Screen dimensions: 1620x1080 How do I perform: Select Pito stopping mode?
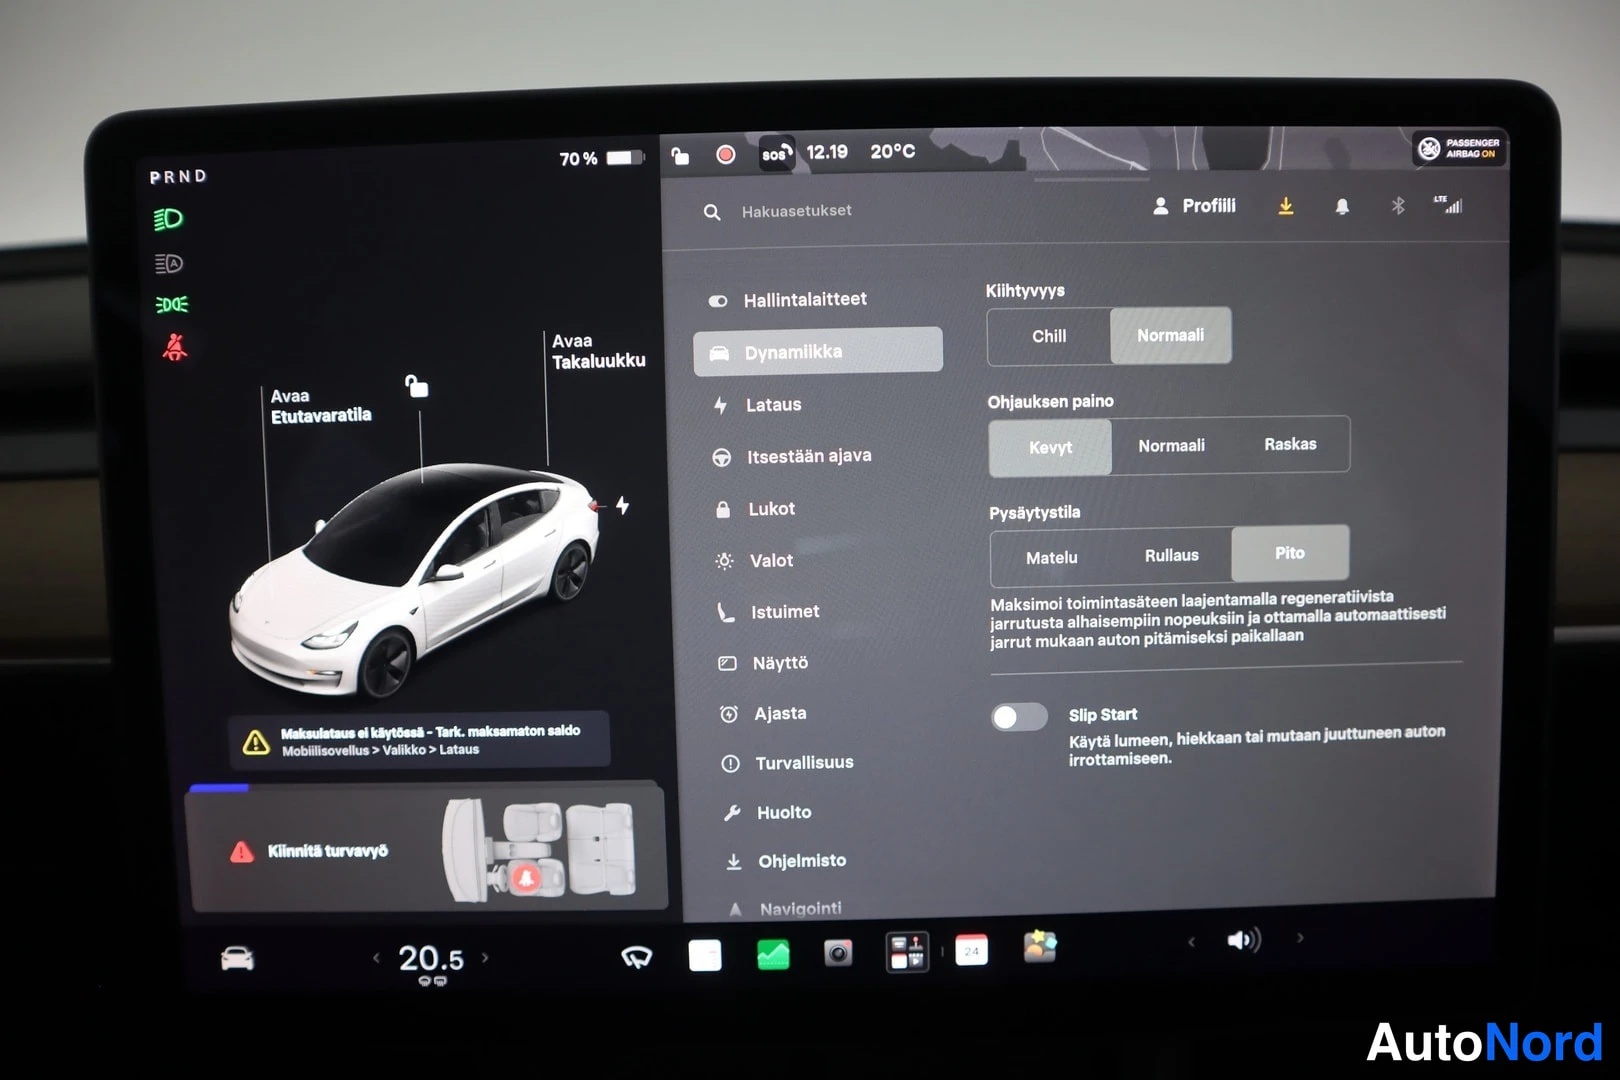(x=1290, y=553)
